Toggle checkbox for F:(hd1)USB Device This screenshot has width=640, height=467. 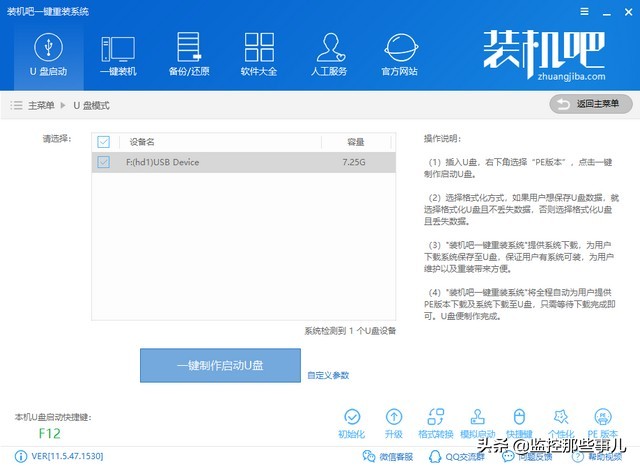pyautogui.click(x=104, y=162)
